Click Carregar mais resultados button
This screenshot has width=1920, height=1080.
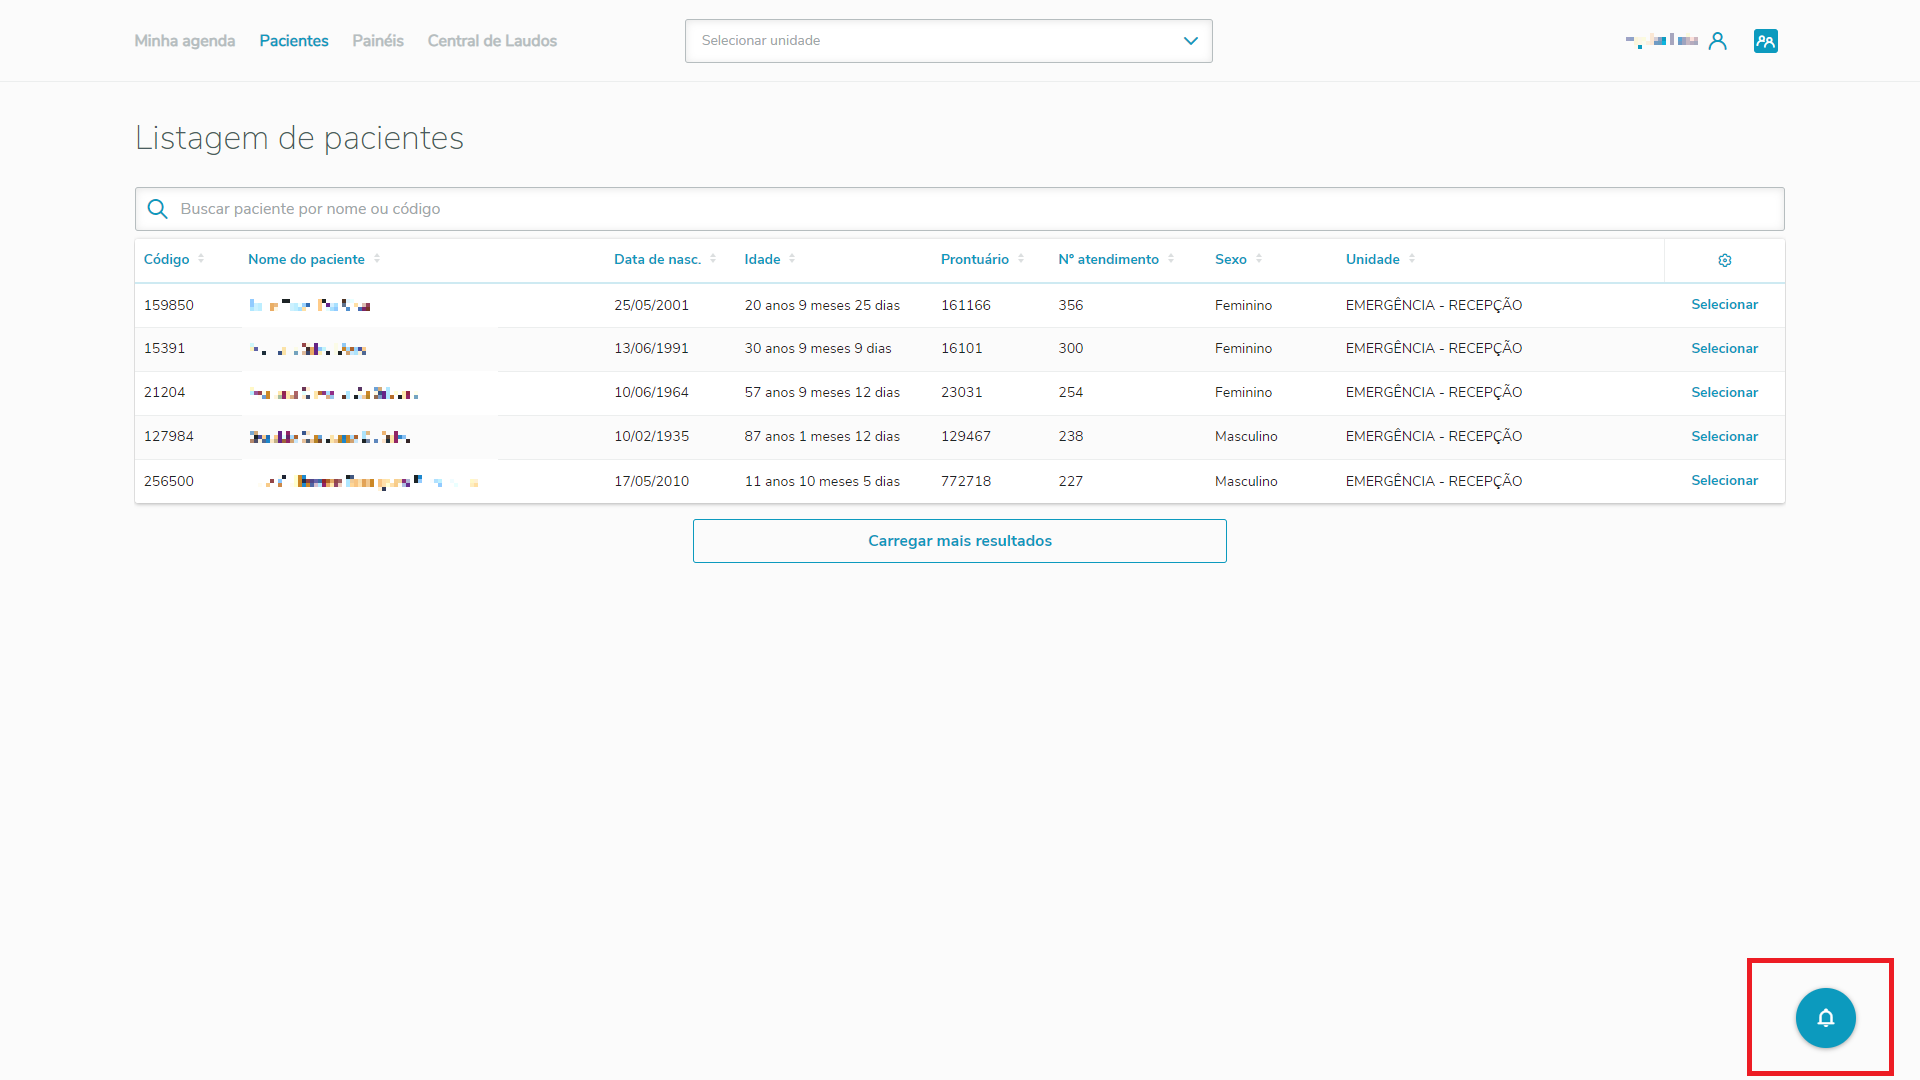pyautogui.click(x=959, y=541)
